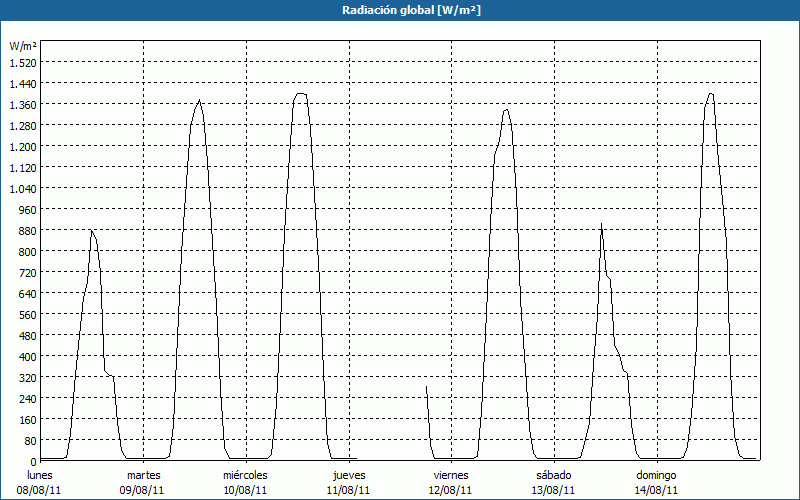Select the 400 axis value

pyautogui.click(x=28, y=357)
